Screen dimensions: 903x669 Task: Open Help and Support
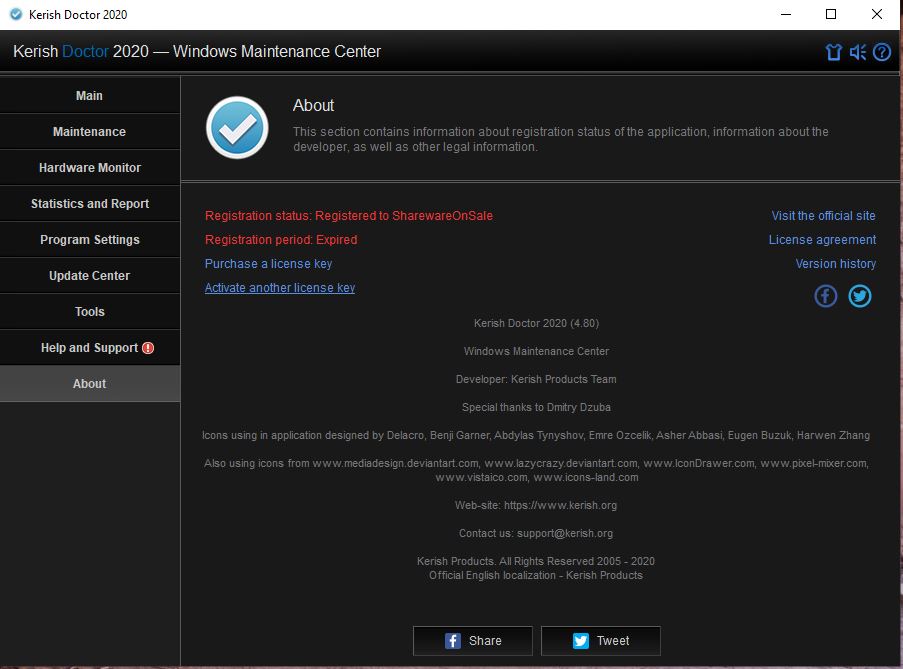point(90,348)
